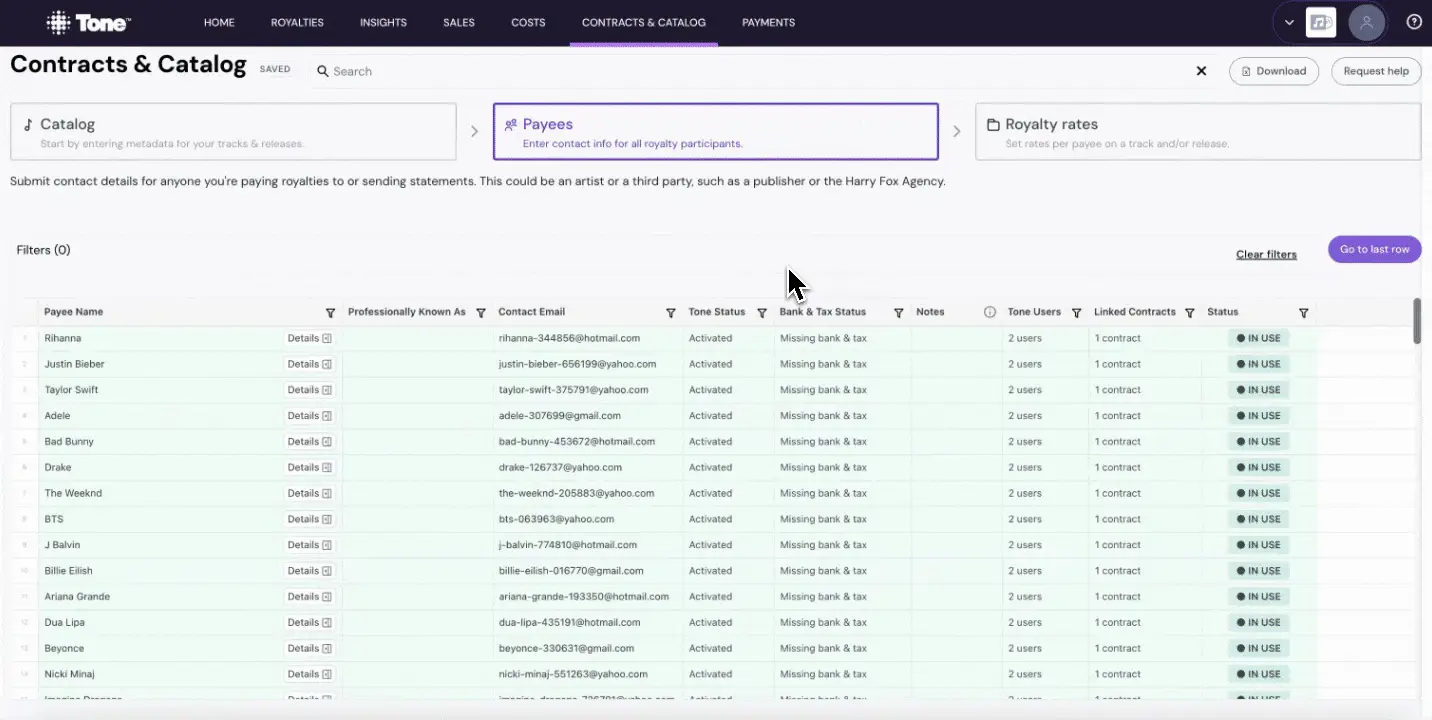Open Details for Rihanna
Screen dimensions: 1432x720
pyautogui.click(x=310, y=338)
